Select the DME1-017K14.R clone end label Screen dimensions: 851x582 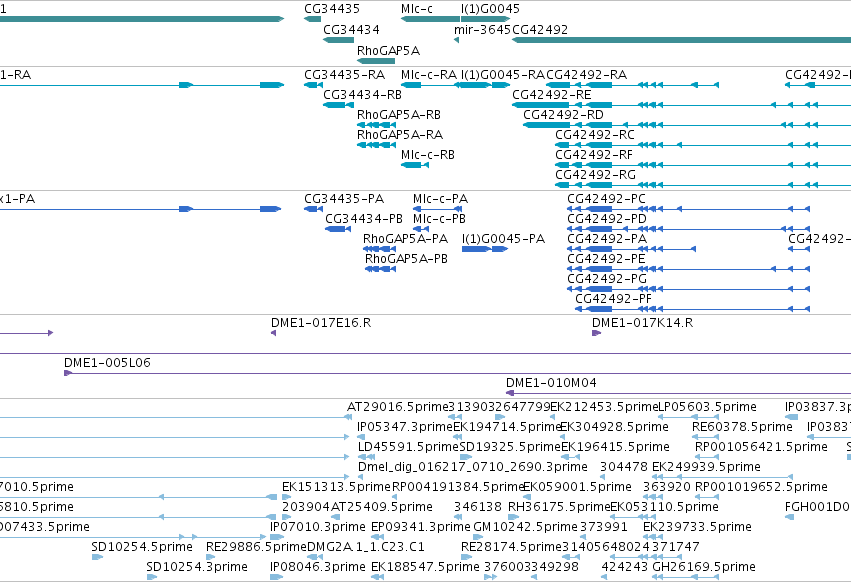643,323
